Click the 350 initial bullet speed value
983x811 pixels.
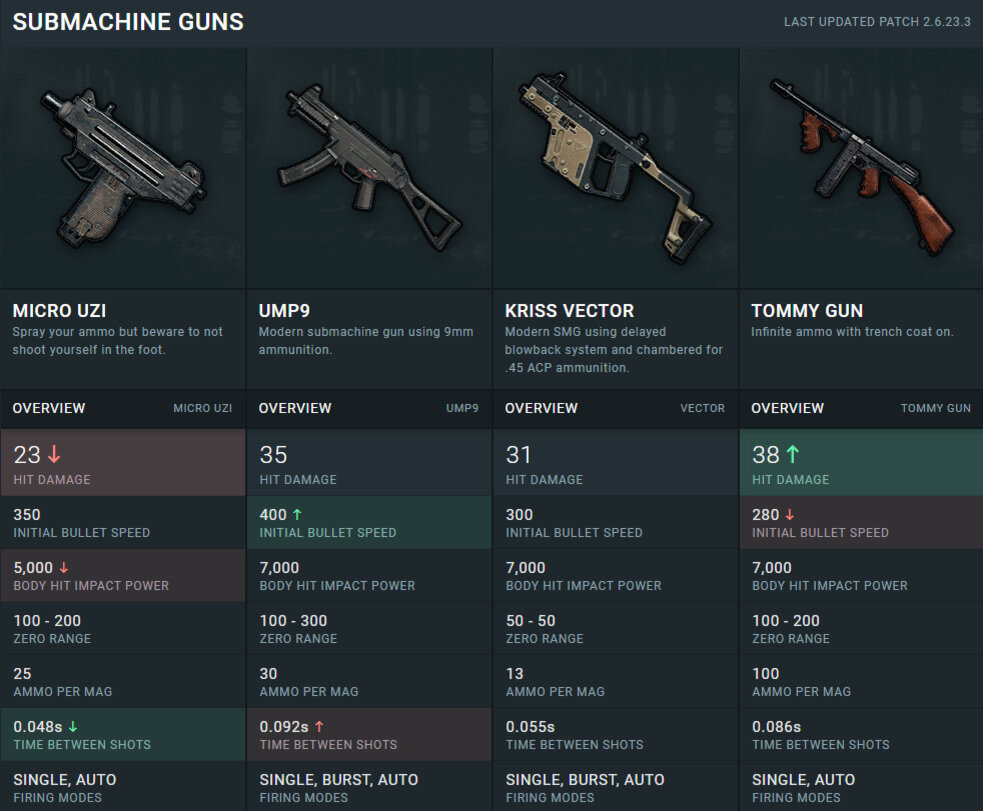pyautogui.click(x=27, y=515)
